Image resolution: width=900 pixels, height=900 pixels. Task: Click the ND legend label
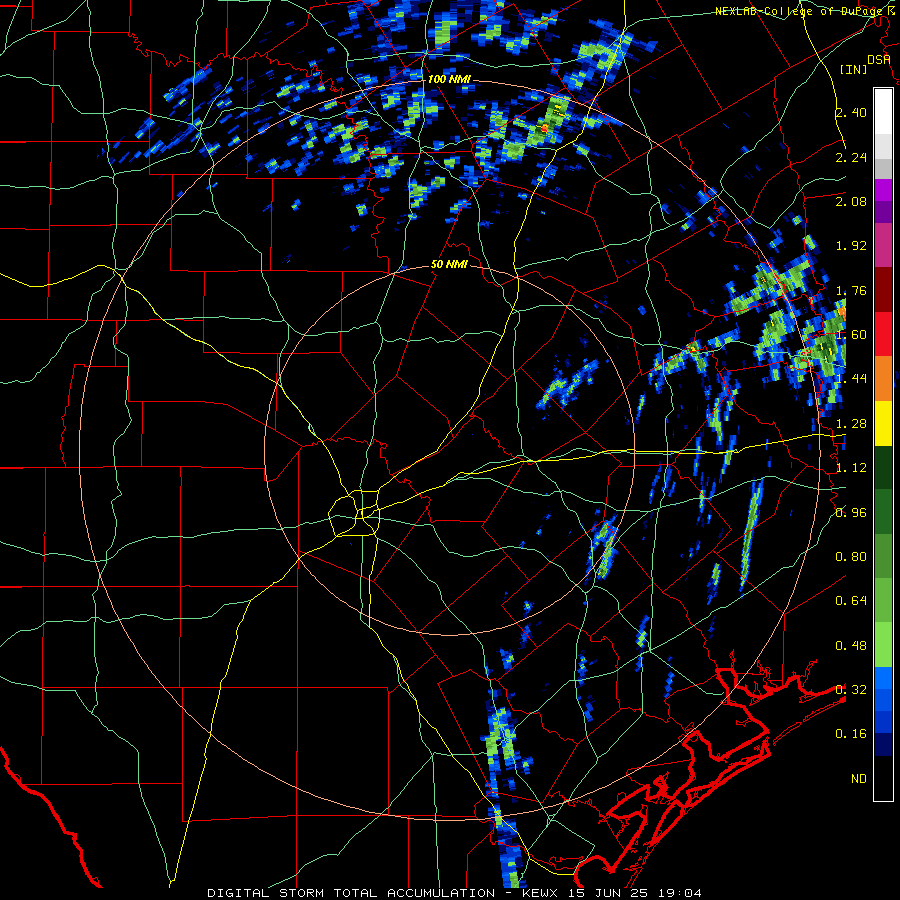pyautogui.click(x=859, y=779)
